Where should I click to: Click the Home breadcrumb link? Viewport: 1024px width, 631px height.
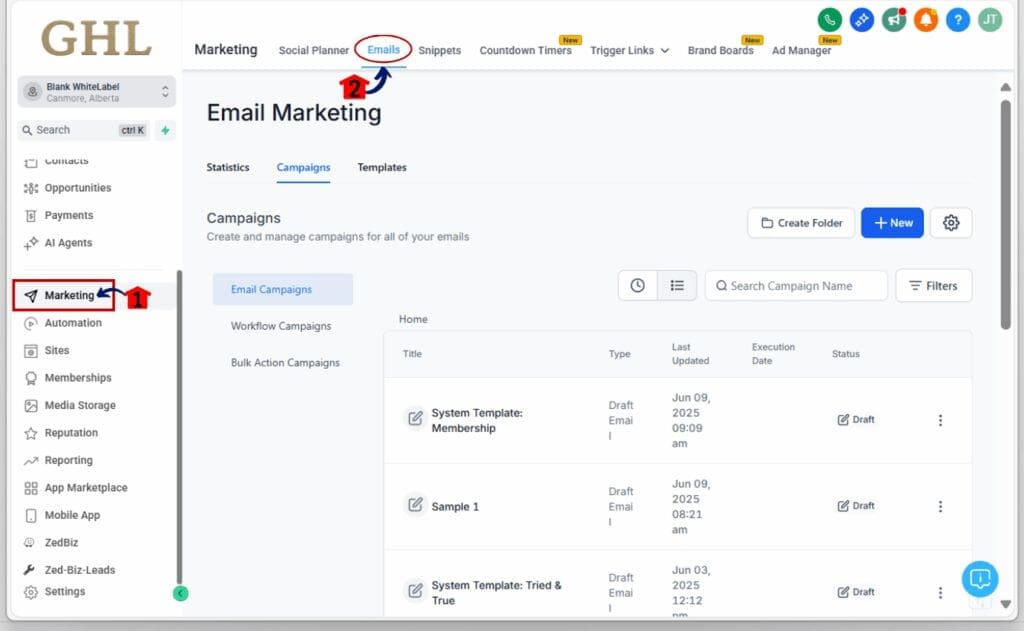[x=413, y=319]
